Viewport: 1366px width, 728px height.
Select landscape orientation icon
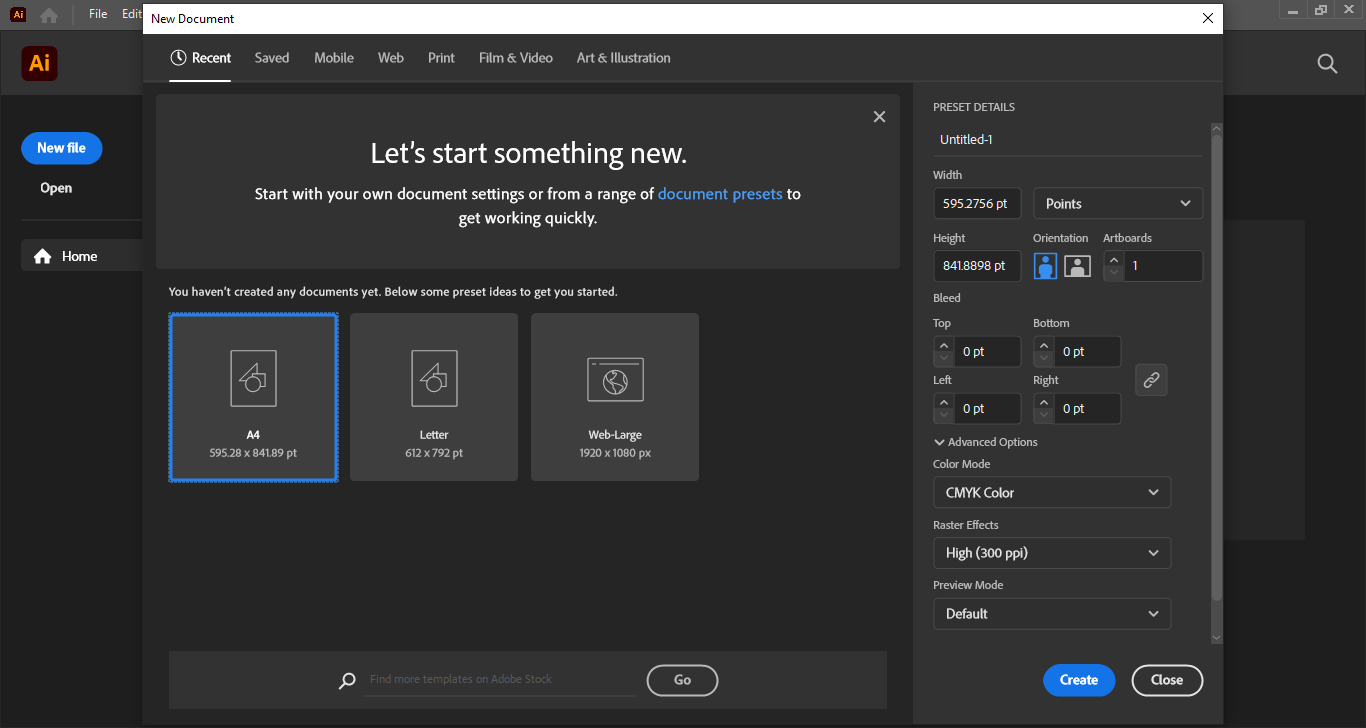(1077, 266)
